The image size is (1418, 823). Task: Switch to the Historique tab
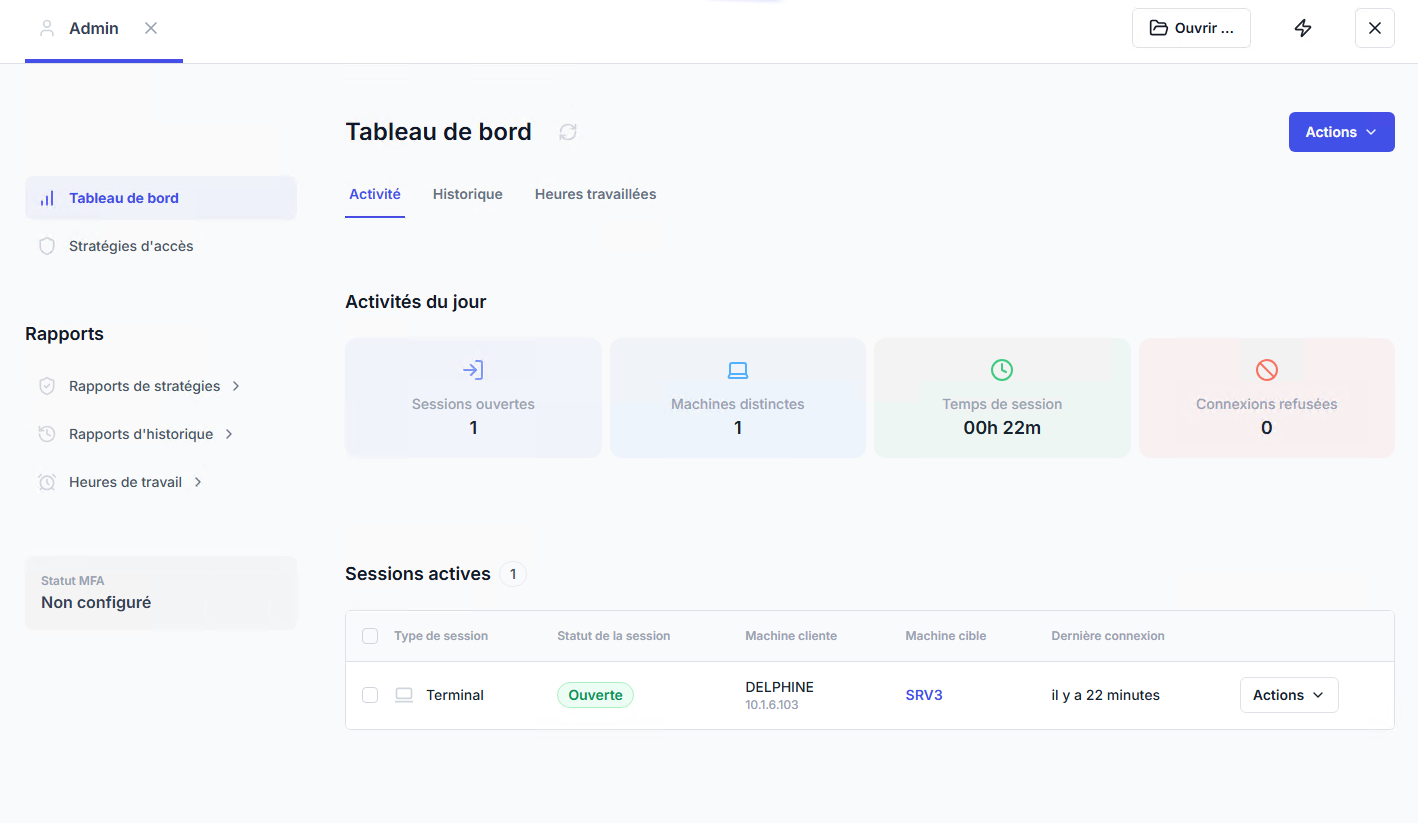pyautogui.click(x=468, y=194)
